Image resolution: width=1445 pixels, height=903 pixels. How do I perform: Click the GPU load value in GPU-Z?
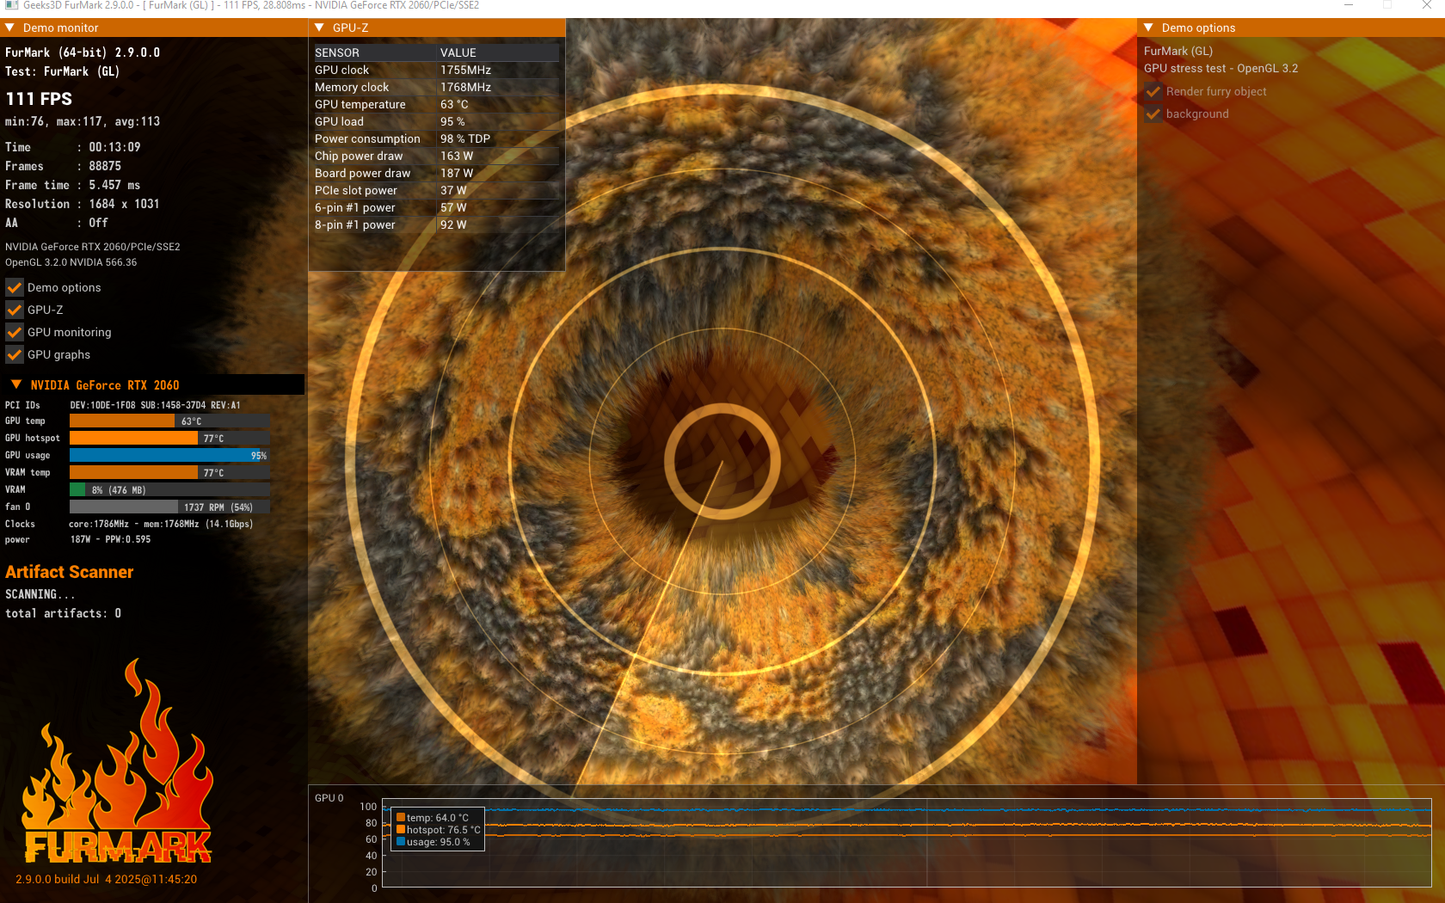point(453,122)
